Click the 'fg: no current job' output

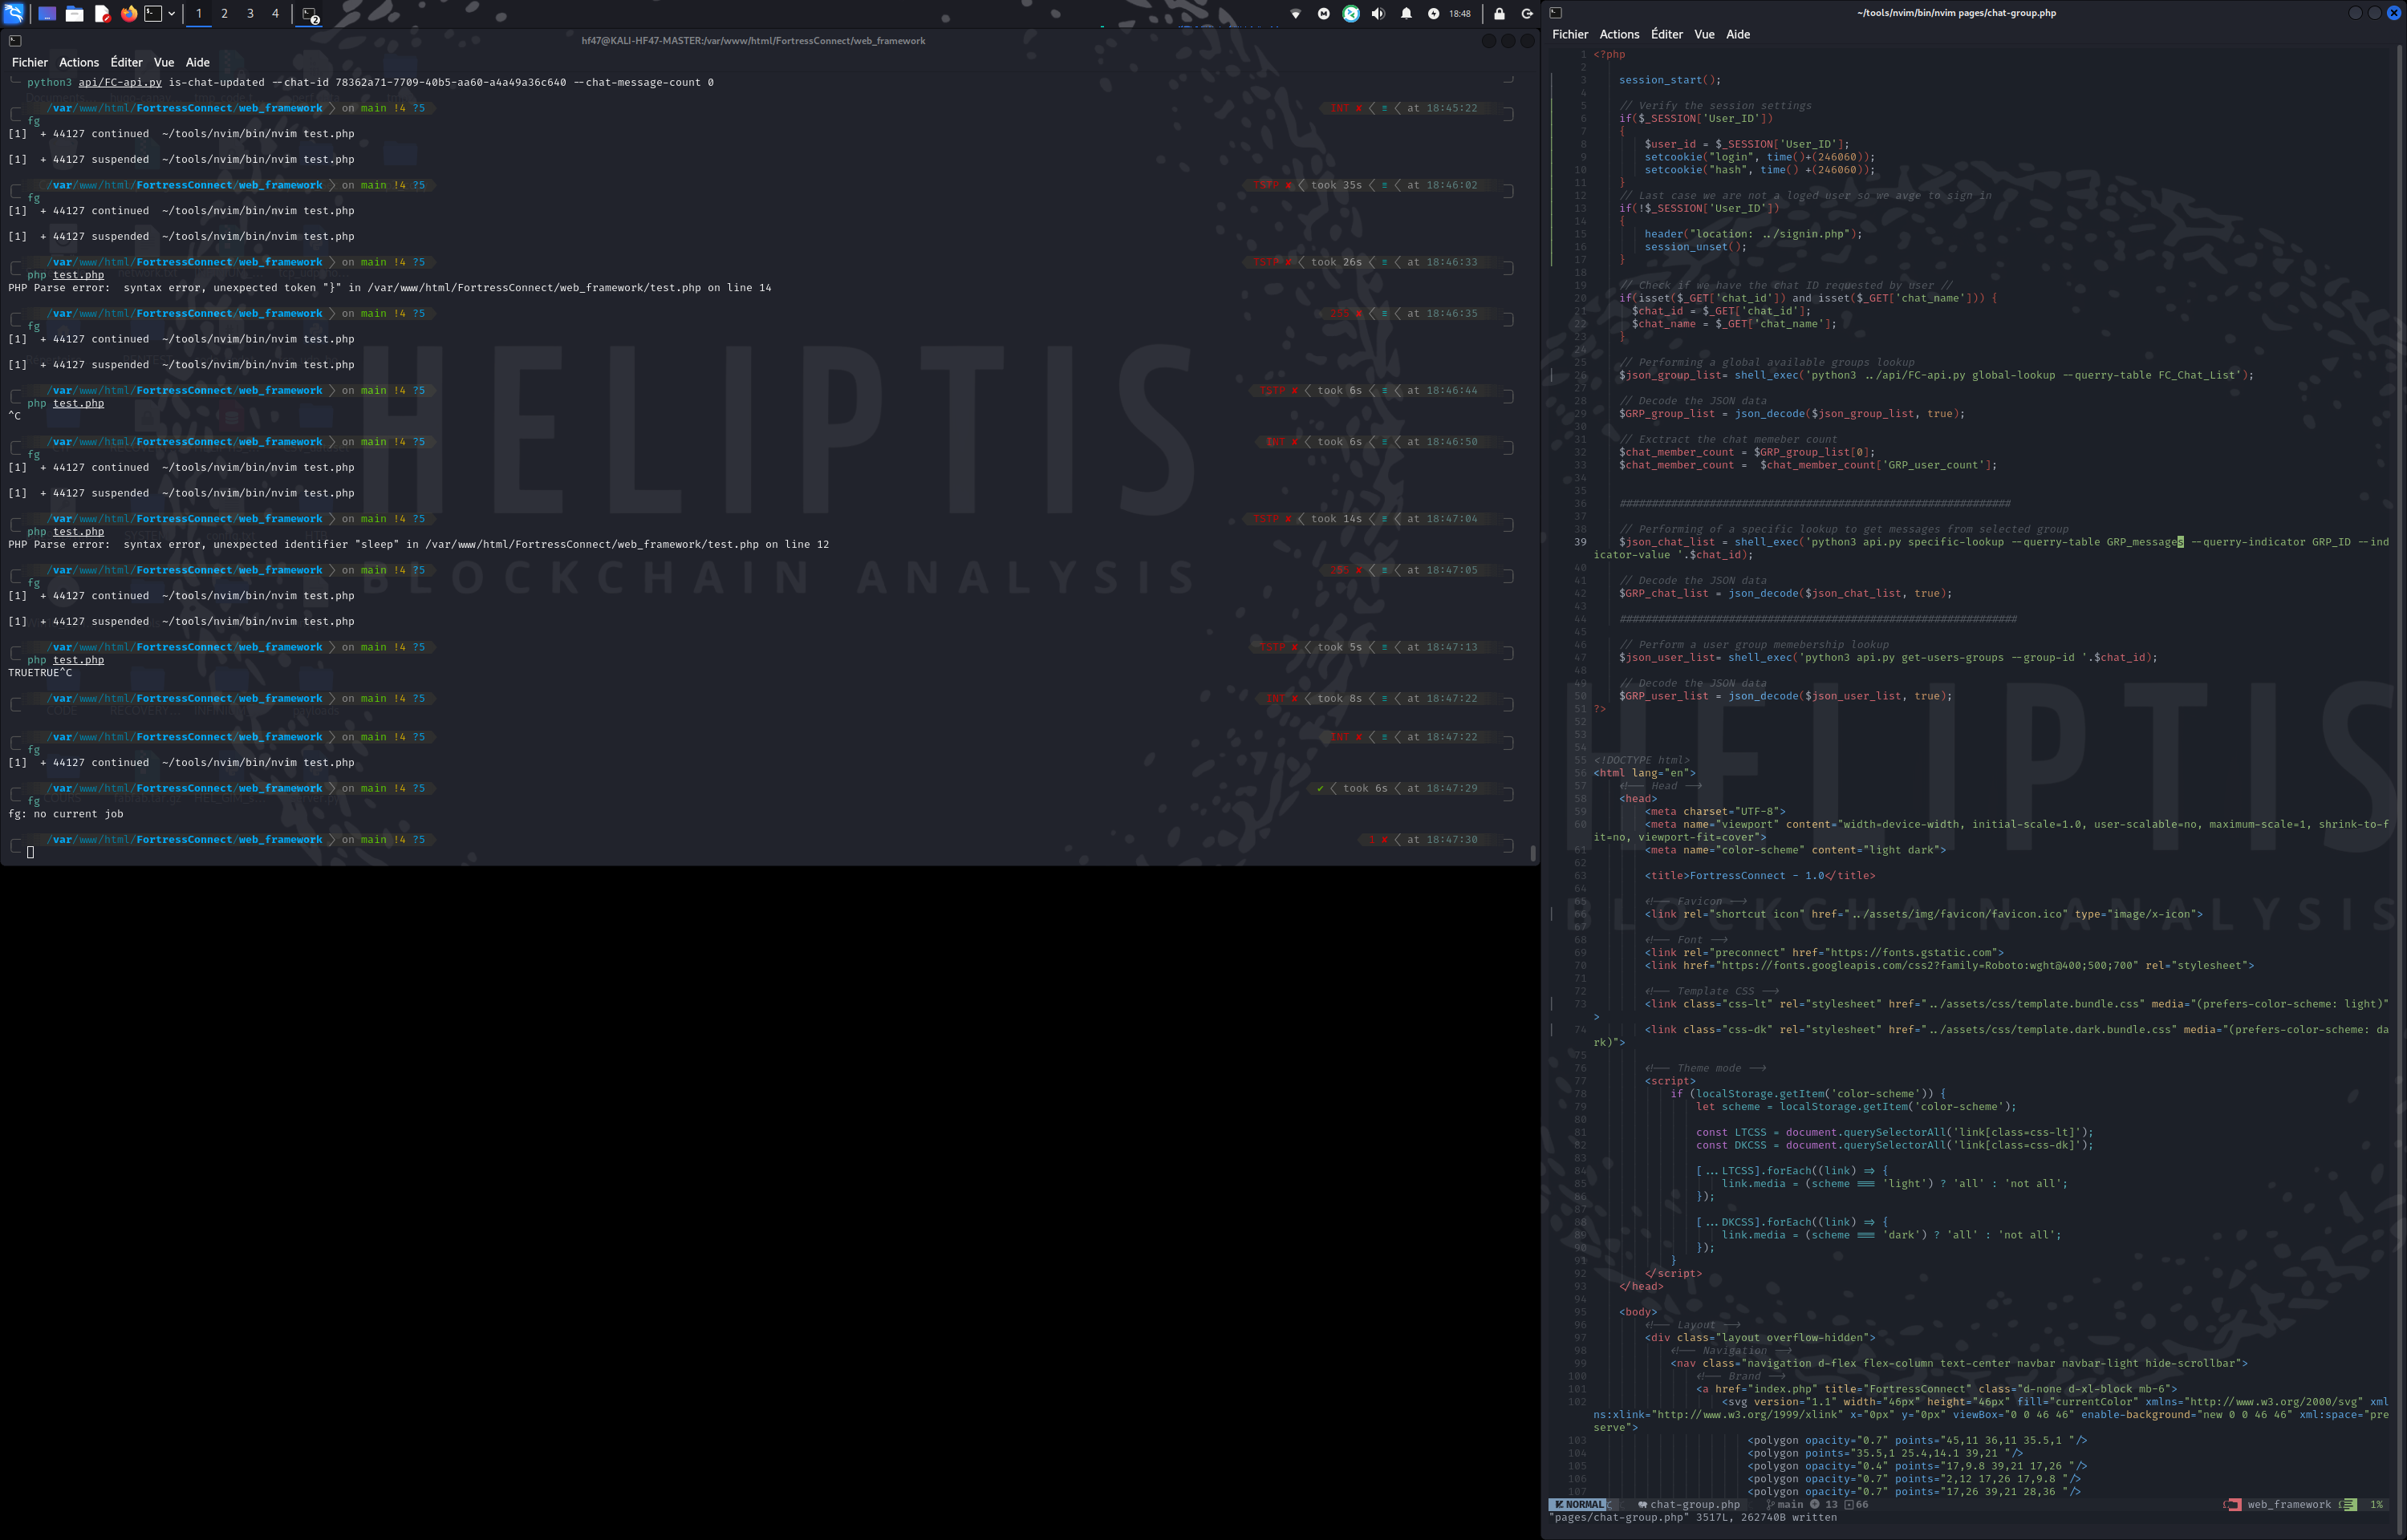point(66,814)
